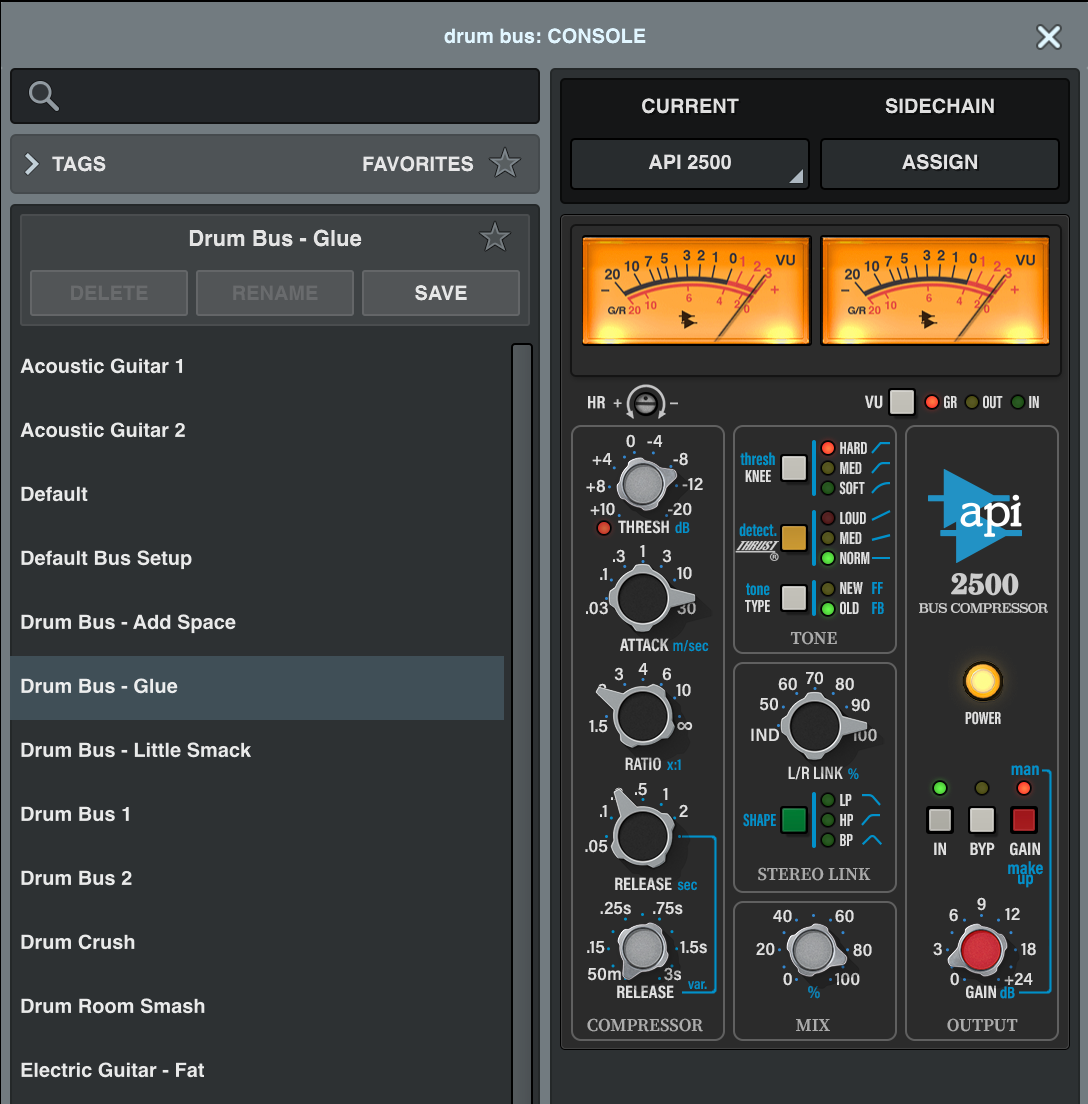Image resolution: width=1088 pixels, height=1104 pixels.
Task: Select the Acoustic Guitar 1 preset
Action: point(257,366)
